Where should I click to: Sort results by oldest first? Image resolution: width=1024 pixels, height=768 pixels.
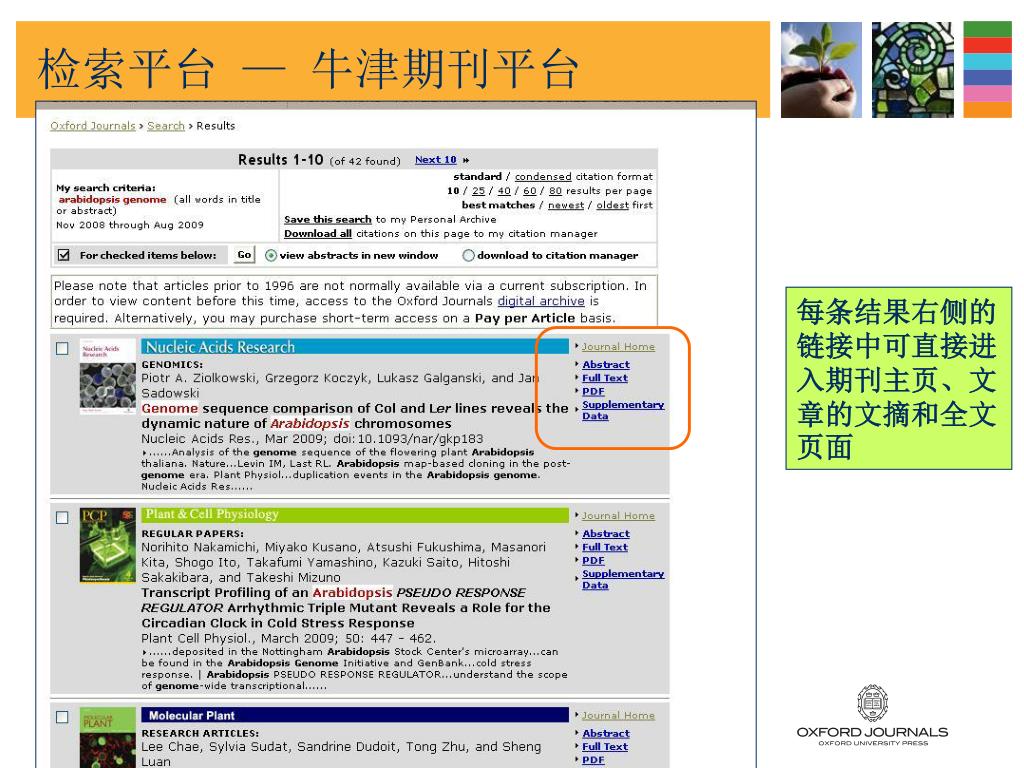[x=613, y=205]
